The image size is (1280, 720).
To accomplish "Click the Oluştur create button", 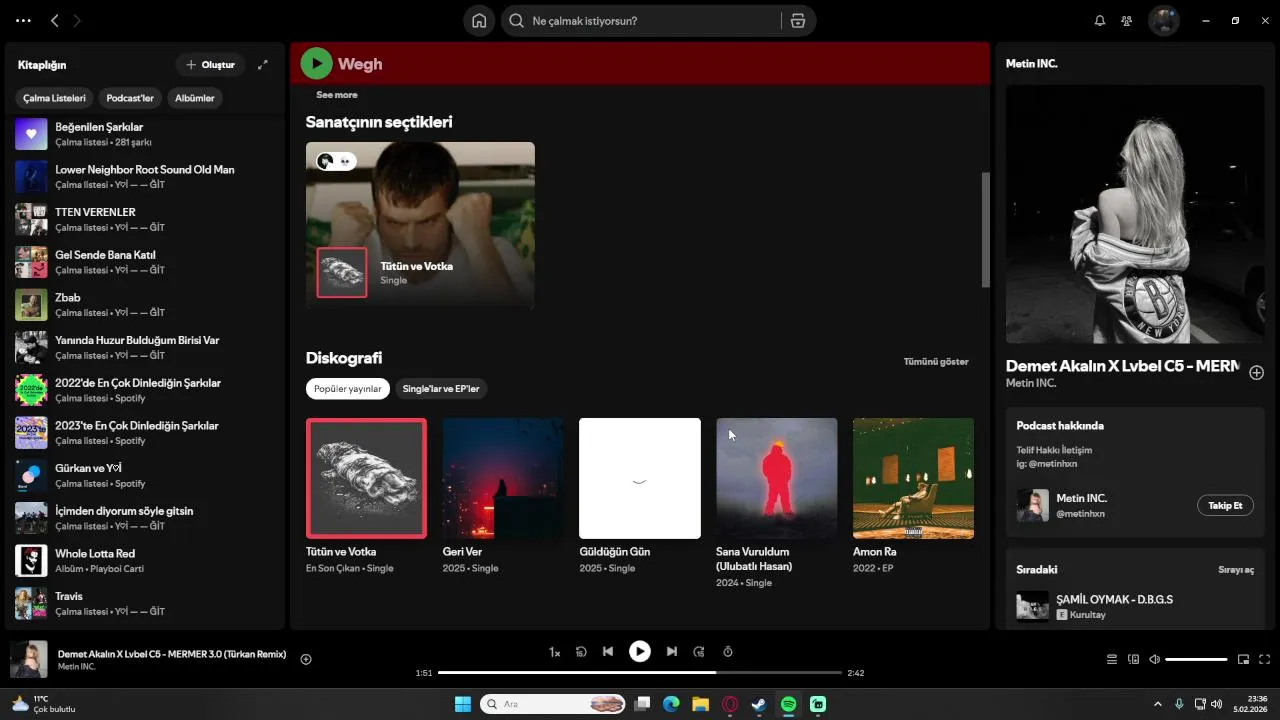I will click(210, 65).
